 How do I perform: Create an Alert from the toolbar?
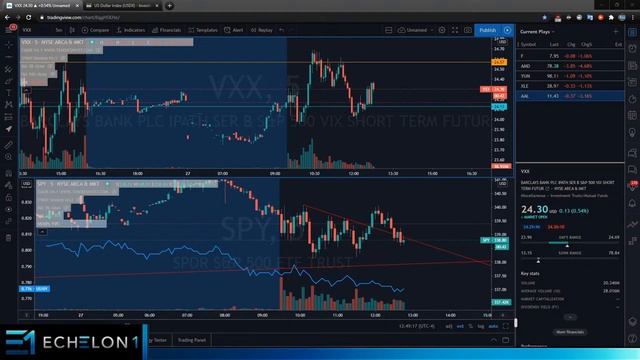coord(233,30)
